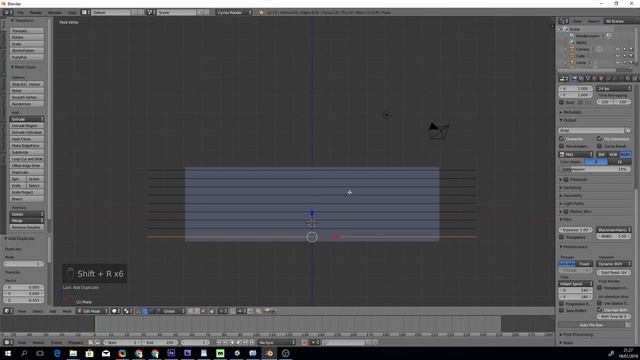Enable the Motion Blur checkbox
This screenshot has height=360, width=640.
pos(567,211)
